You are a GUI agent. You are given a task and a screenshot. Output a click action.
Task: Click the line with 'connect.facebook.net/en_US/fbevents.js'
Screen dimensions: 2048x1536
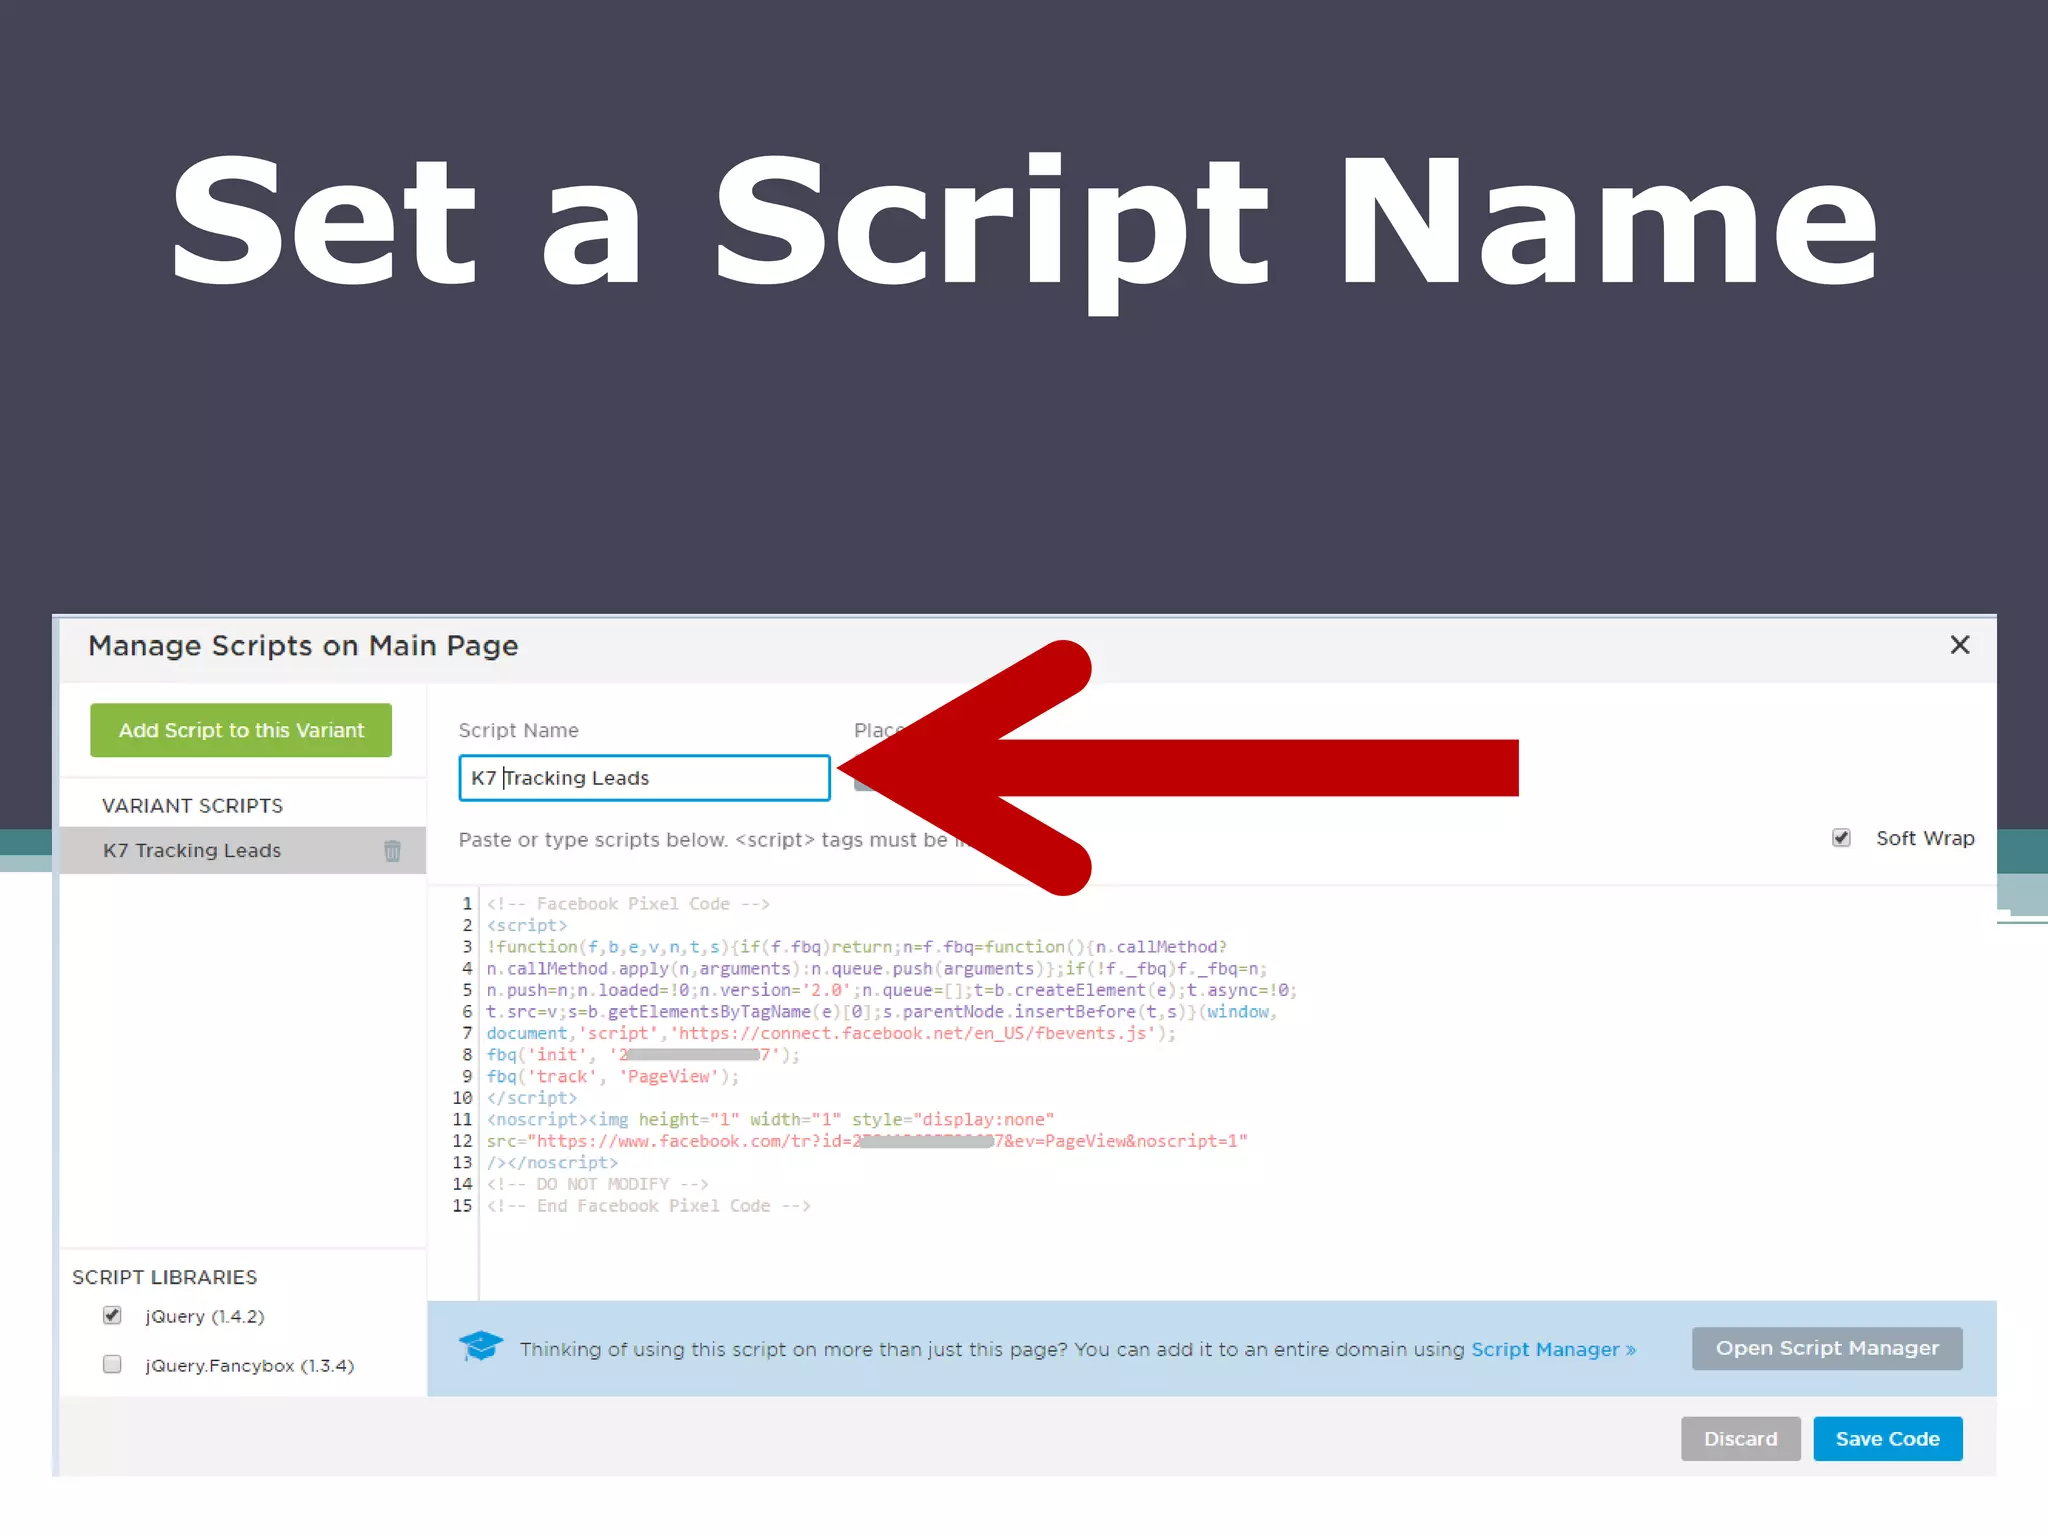pos(831,1033)
